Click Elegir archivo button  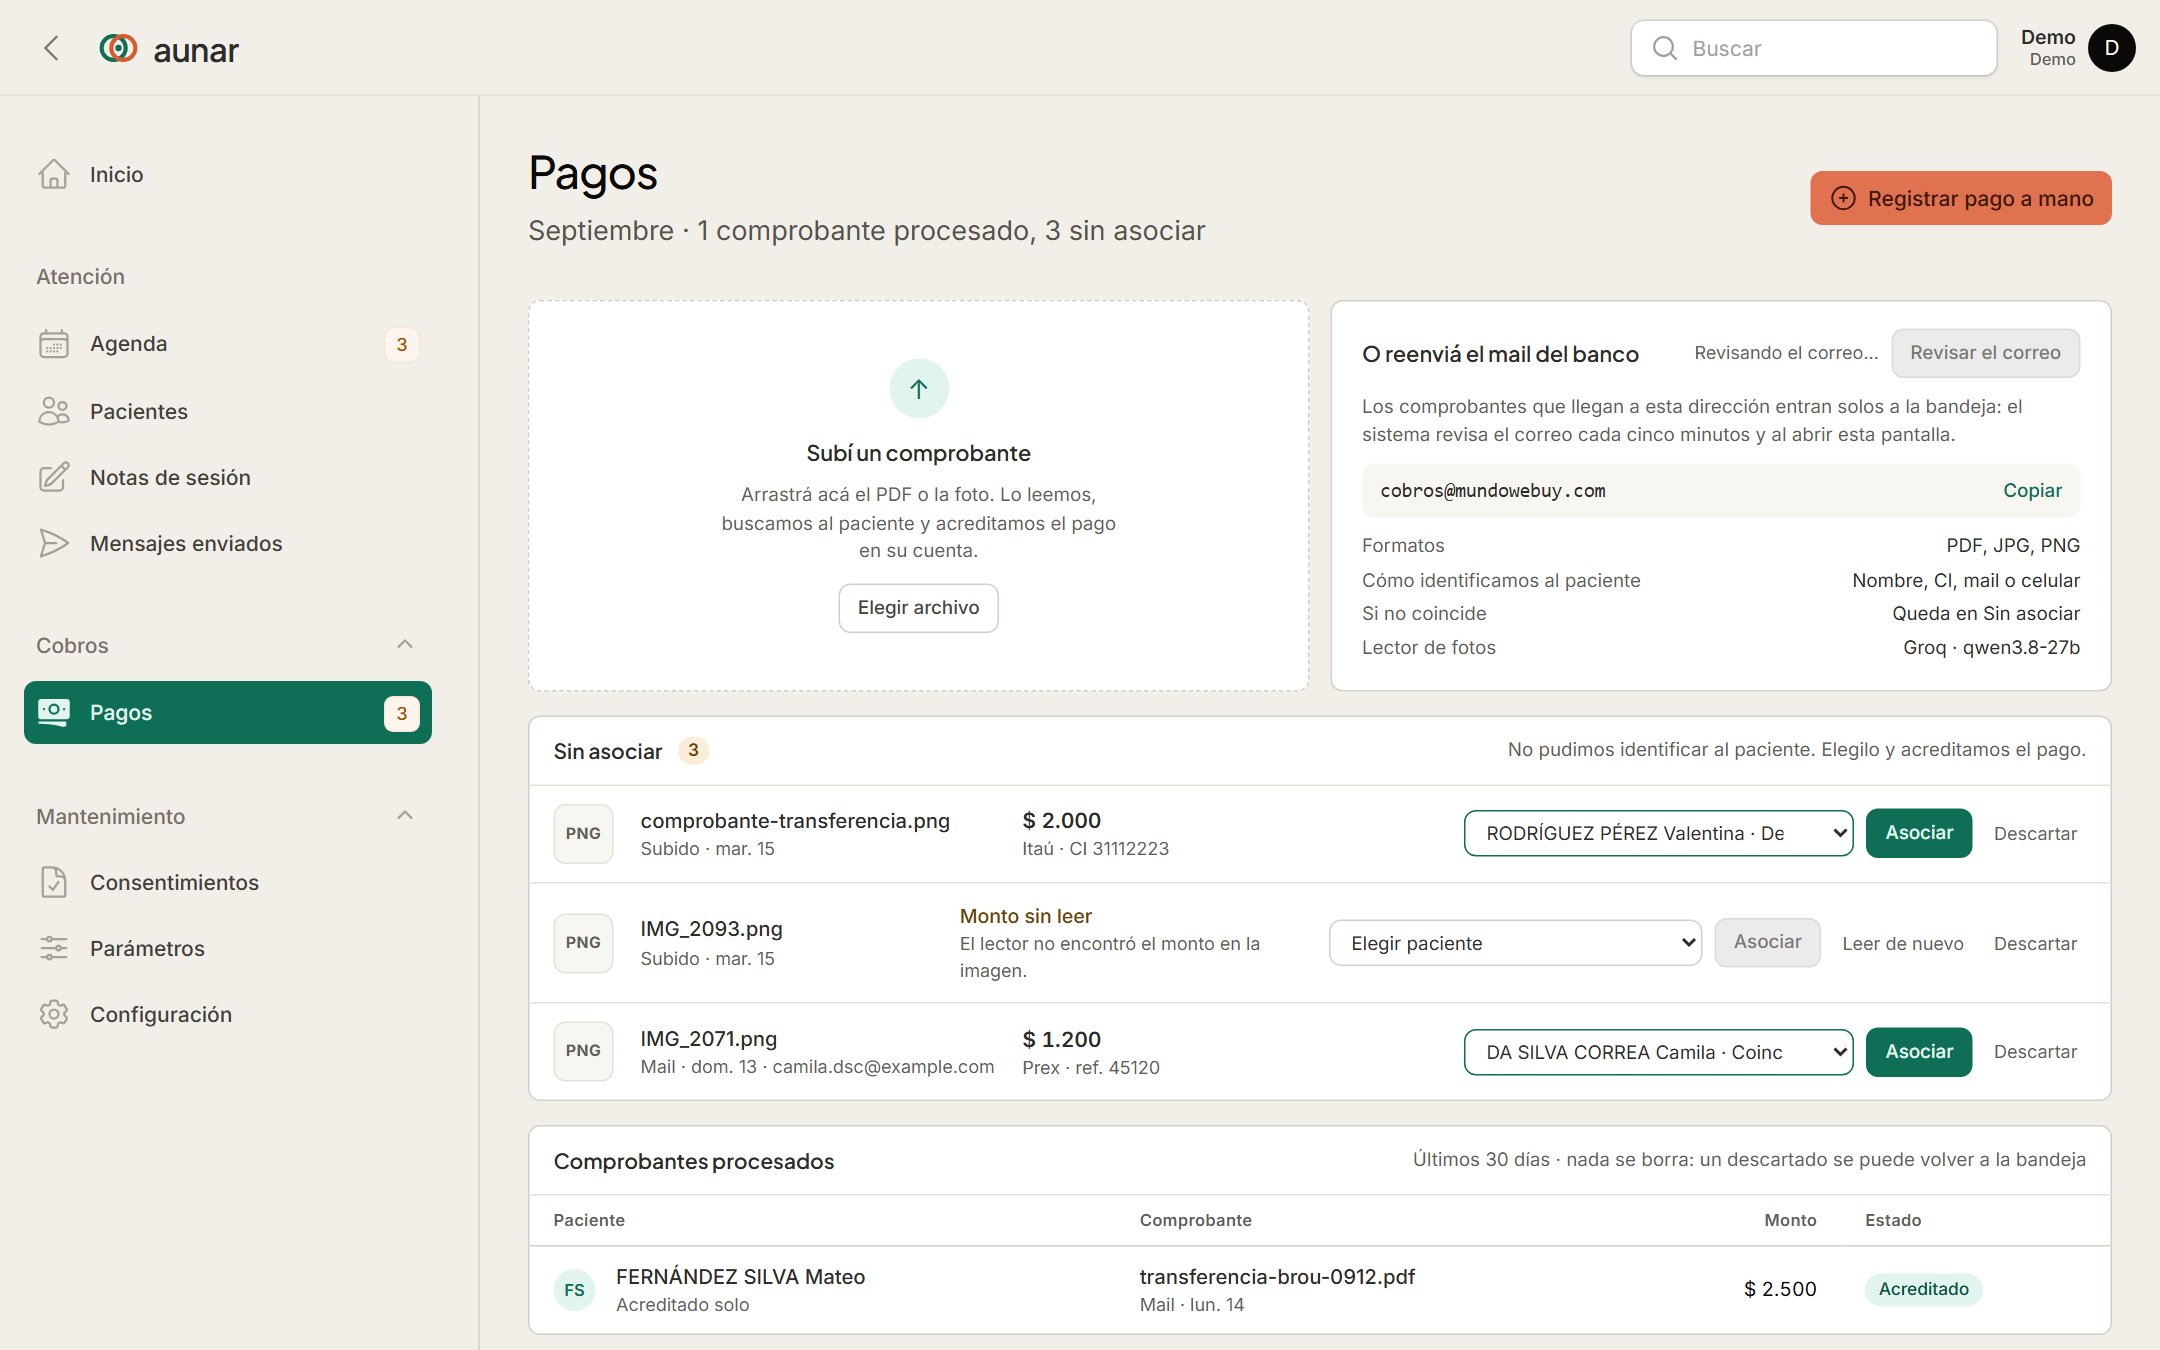[918, 608]
